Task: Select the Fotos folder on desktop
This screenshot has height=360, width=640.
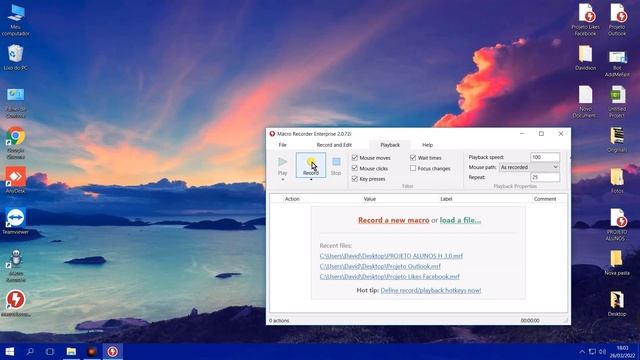Action: pos(617,180)
